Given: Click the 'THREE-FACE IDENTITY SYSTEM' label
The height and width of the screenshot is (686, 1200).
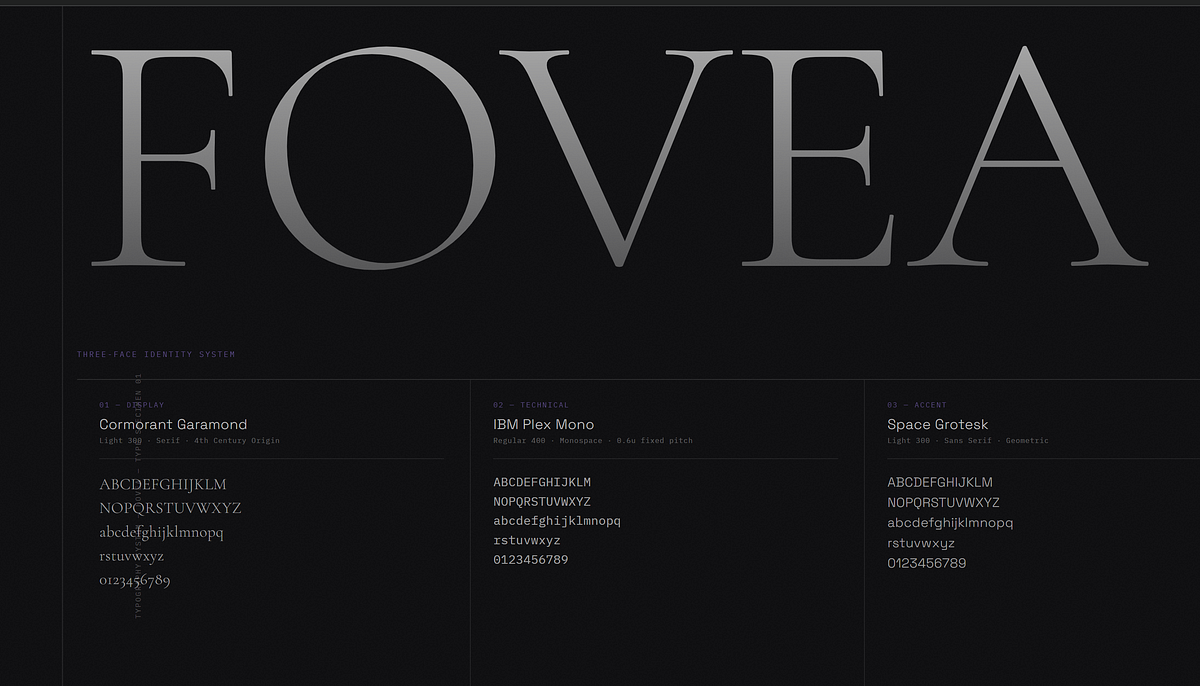Looking at the screenshot, I should pos(156,354).
